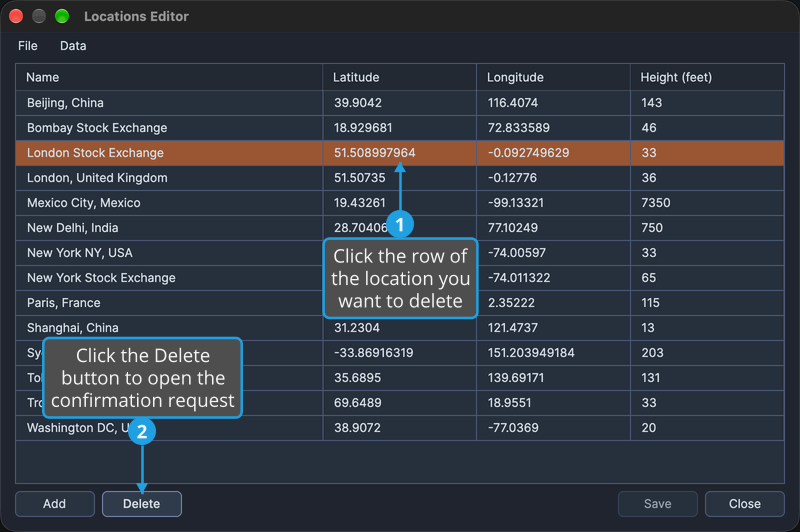
Task: Click longitude cell 2.35222
Action: pos(553,303)
